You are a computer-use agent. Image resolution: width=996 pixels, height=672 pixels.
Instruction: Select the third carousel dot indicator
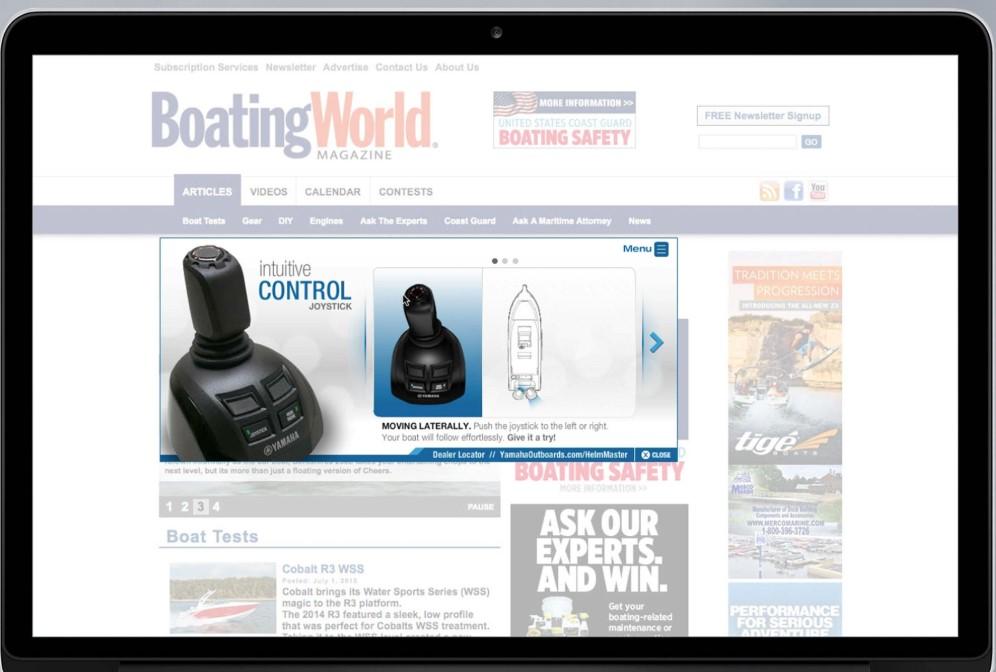click(x=516, y=261)
